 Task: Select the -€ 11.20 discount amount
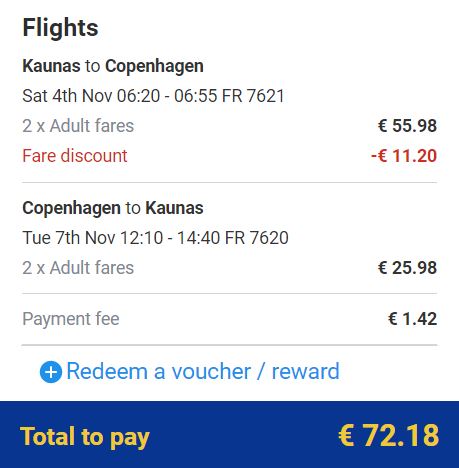point(404,156)
